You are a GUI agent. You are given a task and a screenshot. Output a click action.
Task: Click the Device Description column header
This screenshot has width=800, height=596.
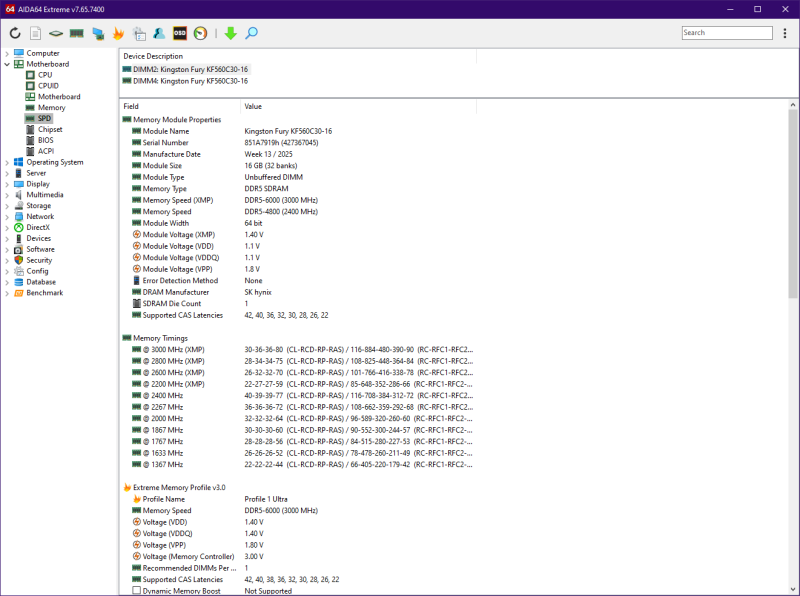point(298,56)
